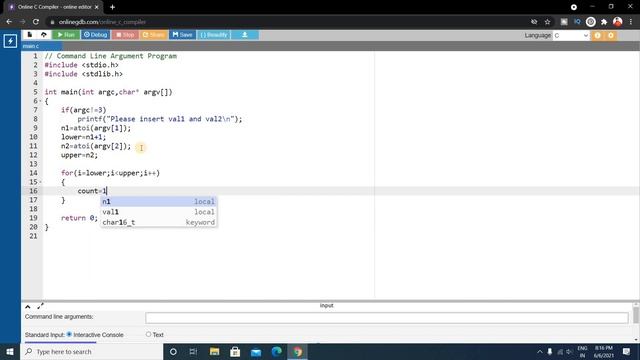Click the orange info icon button
This screenshot has height=360, width=640.
point(598,36)
